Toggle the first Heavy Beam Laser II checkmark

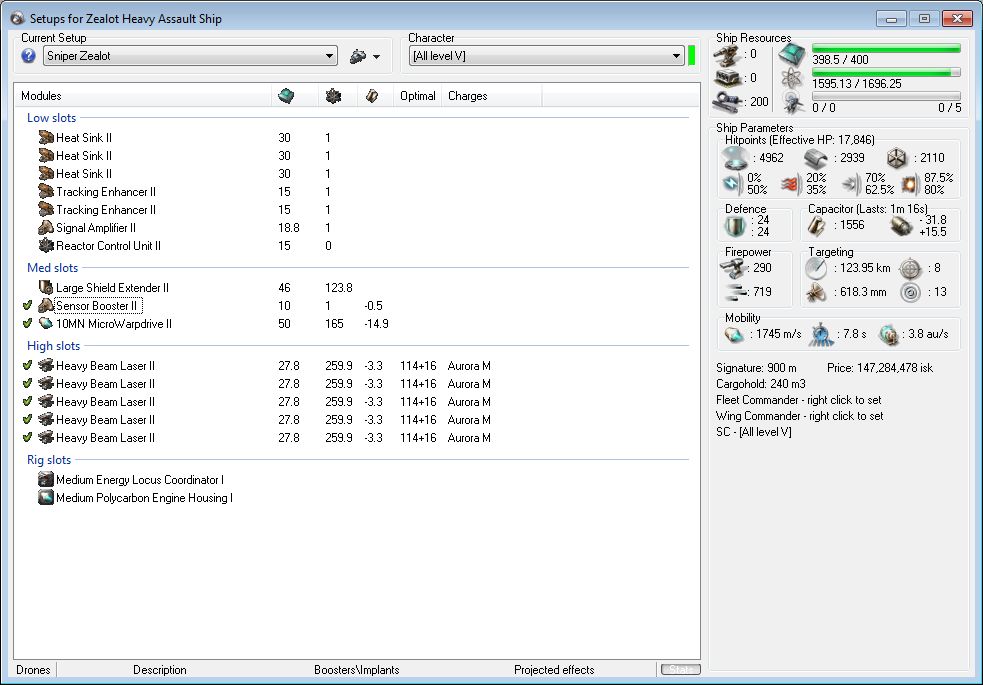pyautogui.click(x=27, y=365)
